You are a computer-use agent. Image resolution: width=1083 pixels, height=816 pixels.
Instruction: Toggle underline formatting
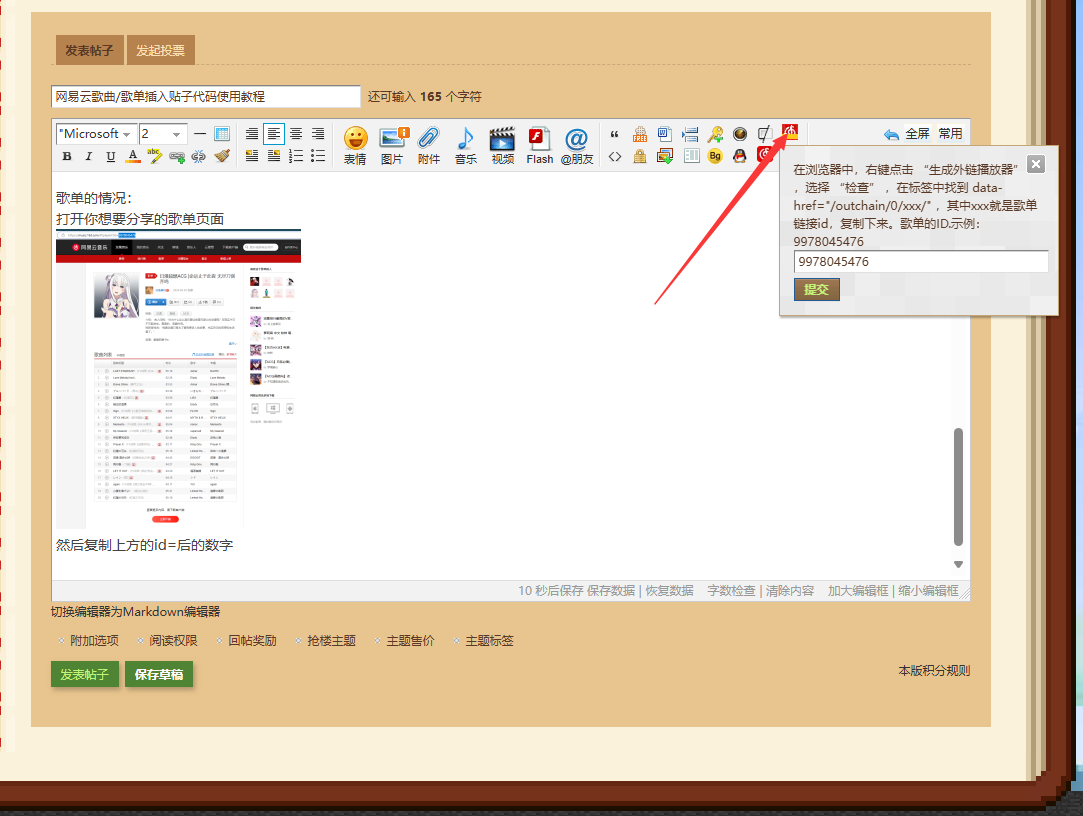111,156
